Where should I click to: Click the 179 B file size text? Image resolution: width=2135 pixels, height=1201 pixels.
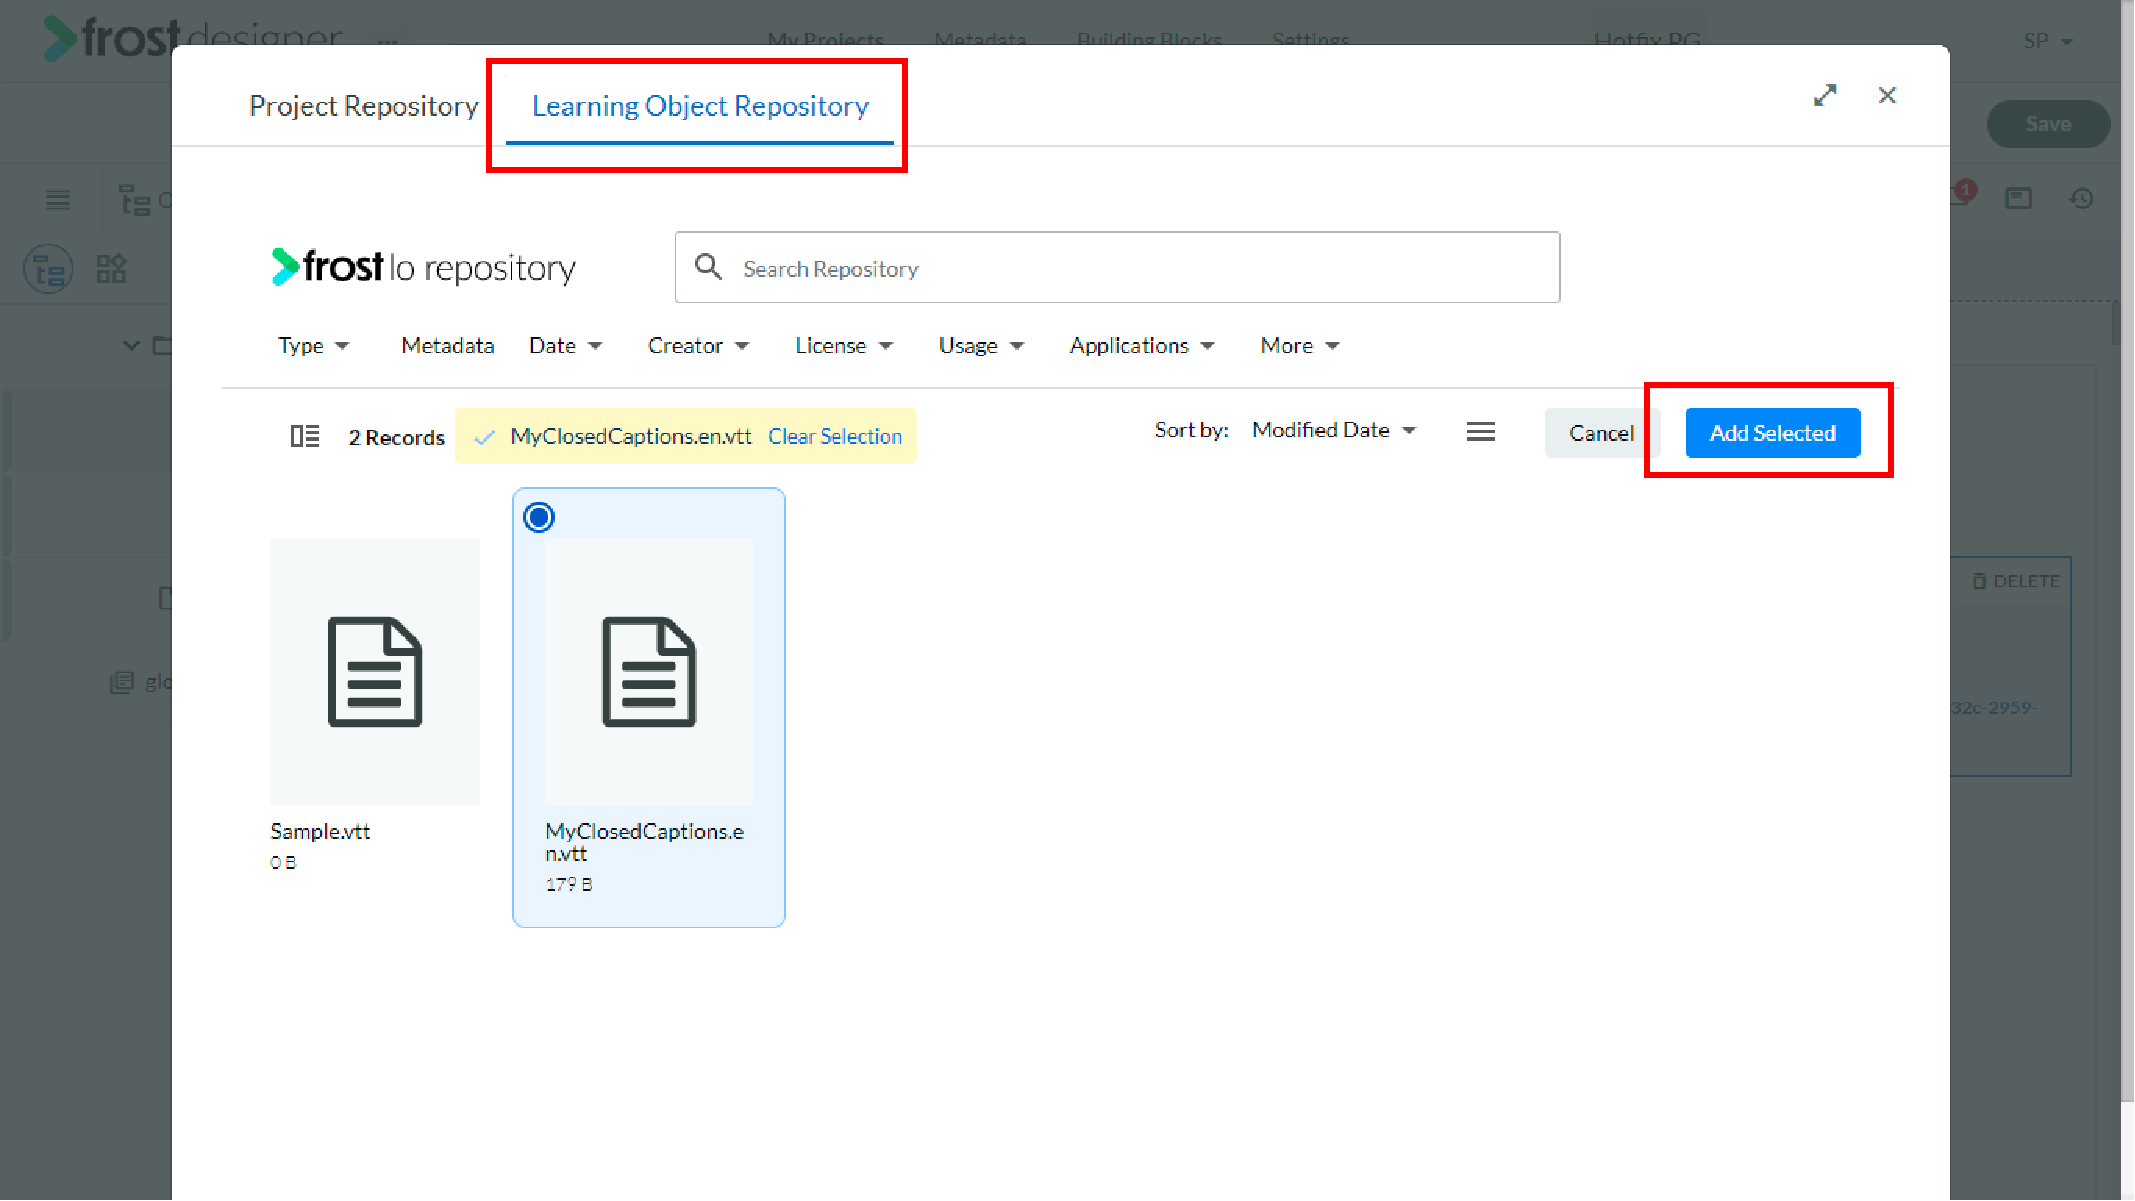point(569,884)
